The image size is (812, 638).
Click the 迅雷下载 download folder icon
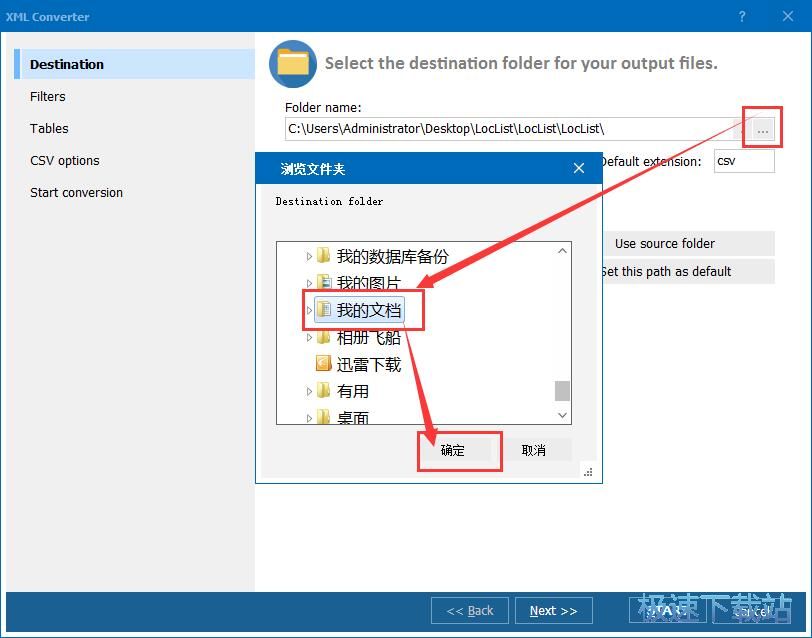coord(324,364)
